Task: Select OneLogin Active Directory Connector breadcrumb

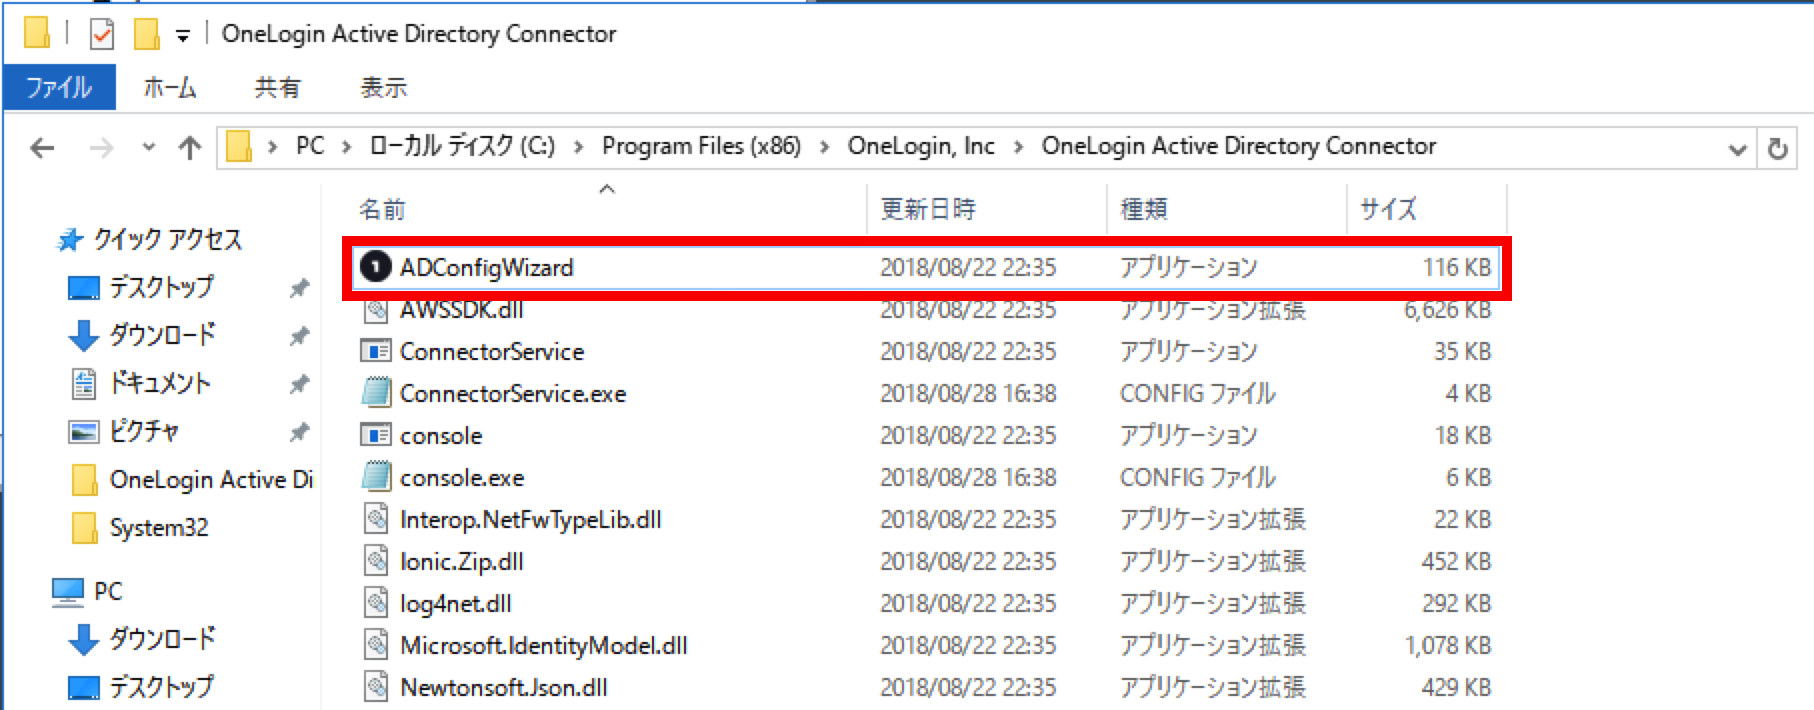Action: point(1239,147)
